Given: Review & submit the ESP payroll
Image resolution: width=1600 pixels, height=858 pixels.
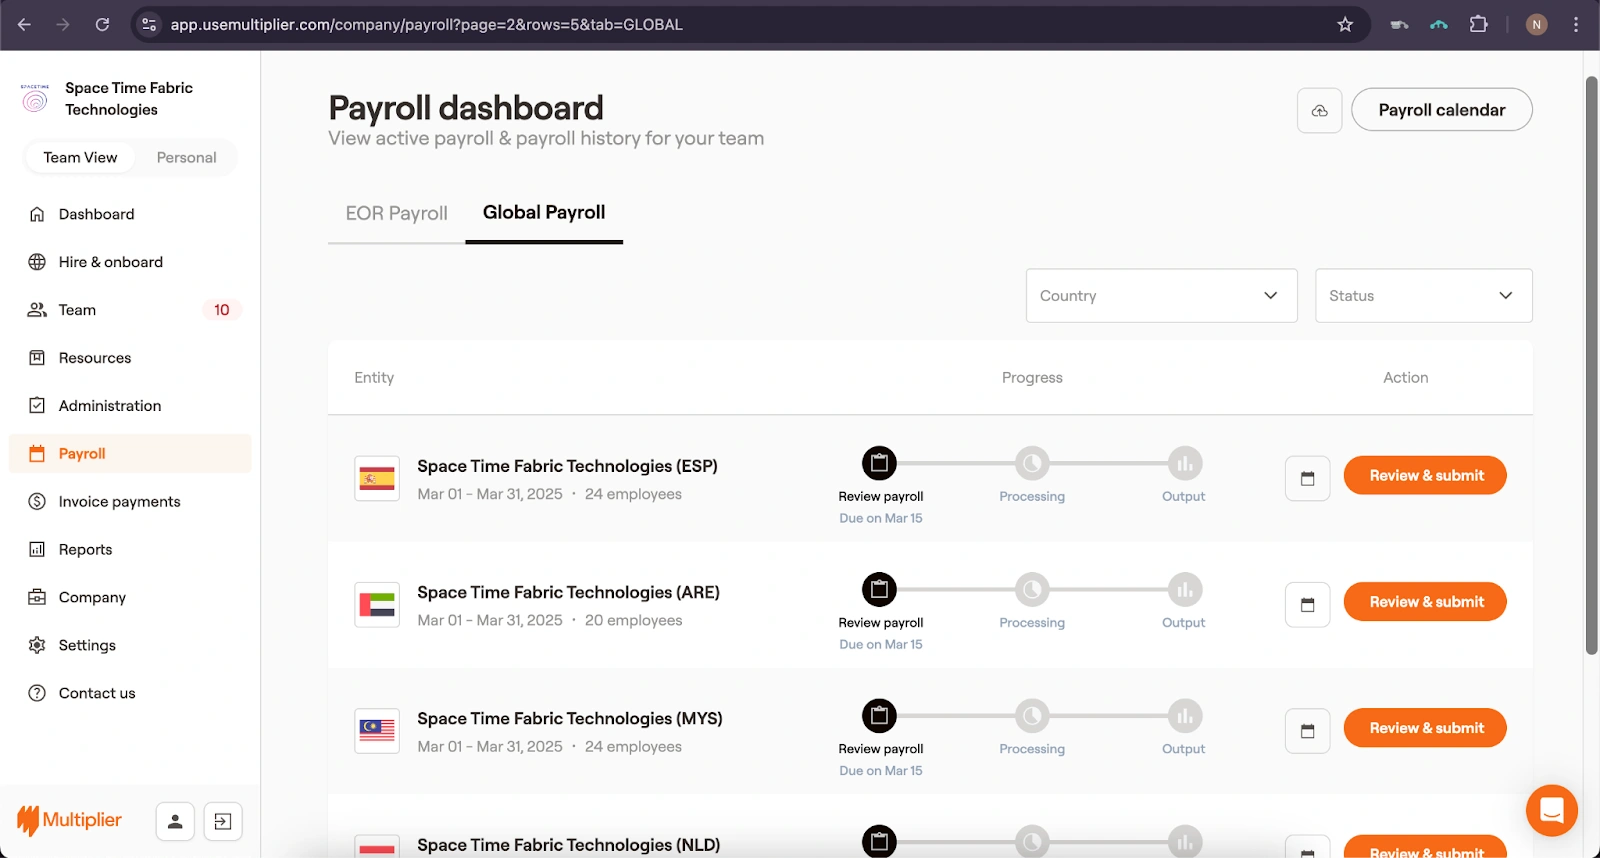Looking at the screenshot, I should [x=1425, y=475].
